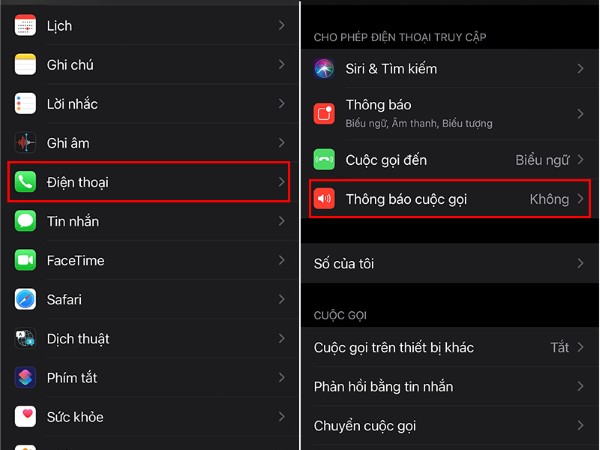Screen dimensions: 600x450
Task: Tap the Phím tắt shortcuts icon
Action: pyautogui.click(x=25, y=377)
